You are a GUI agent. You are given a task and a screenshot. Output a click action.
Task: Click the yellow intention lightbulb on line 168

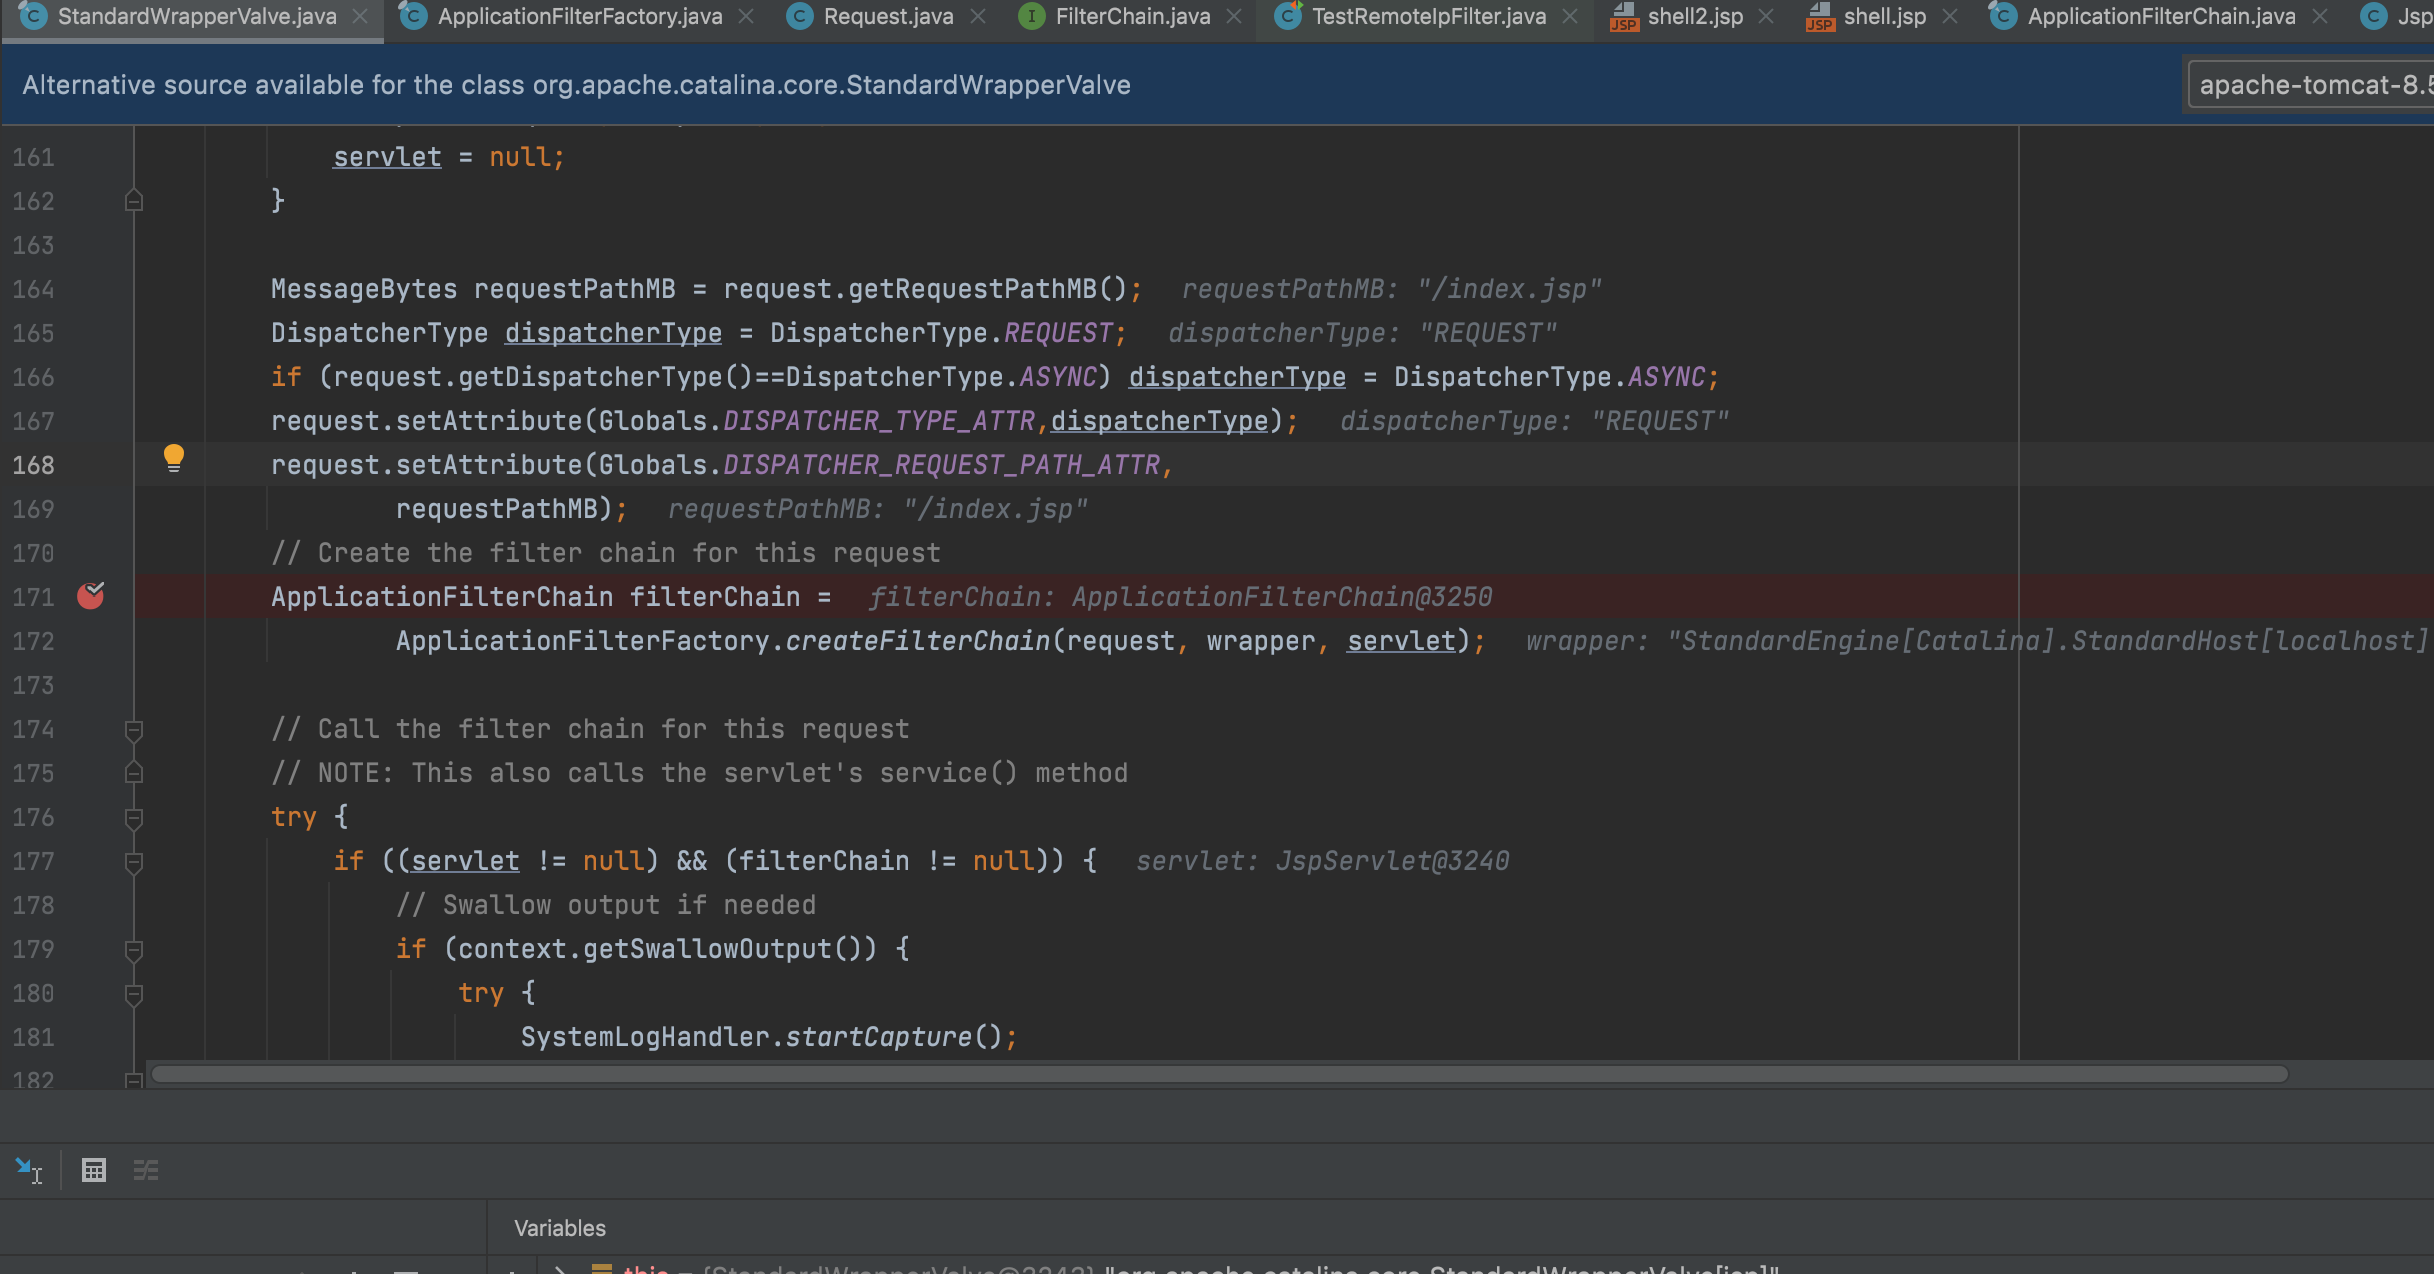174,458
